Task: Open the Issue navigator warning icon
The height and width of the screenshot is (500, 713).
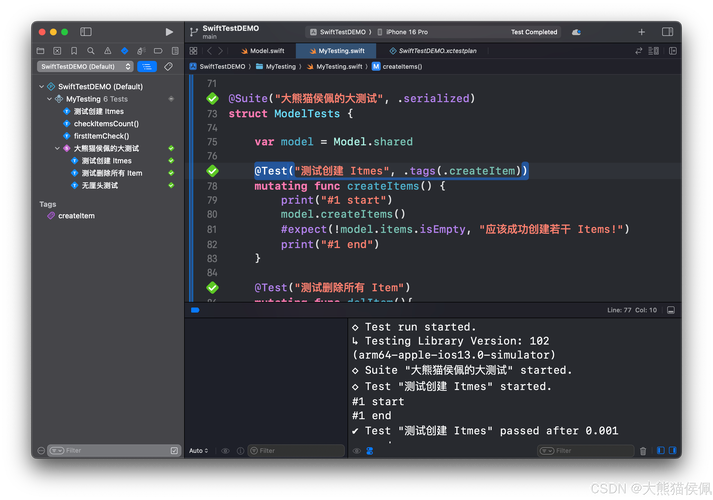Action: pos(108,51)
